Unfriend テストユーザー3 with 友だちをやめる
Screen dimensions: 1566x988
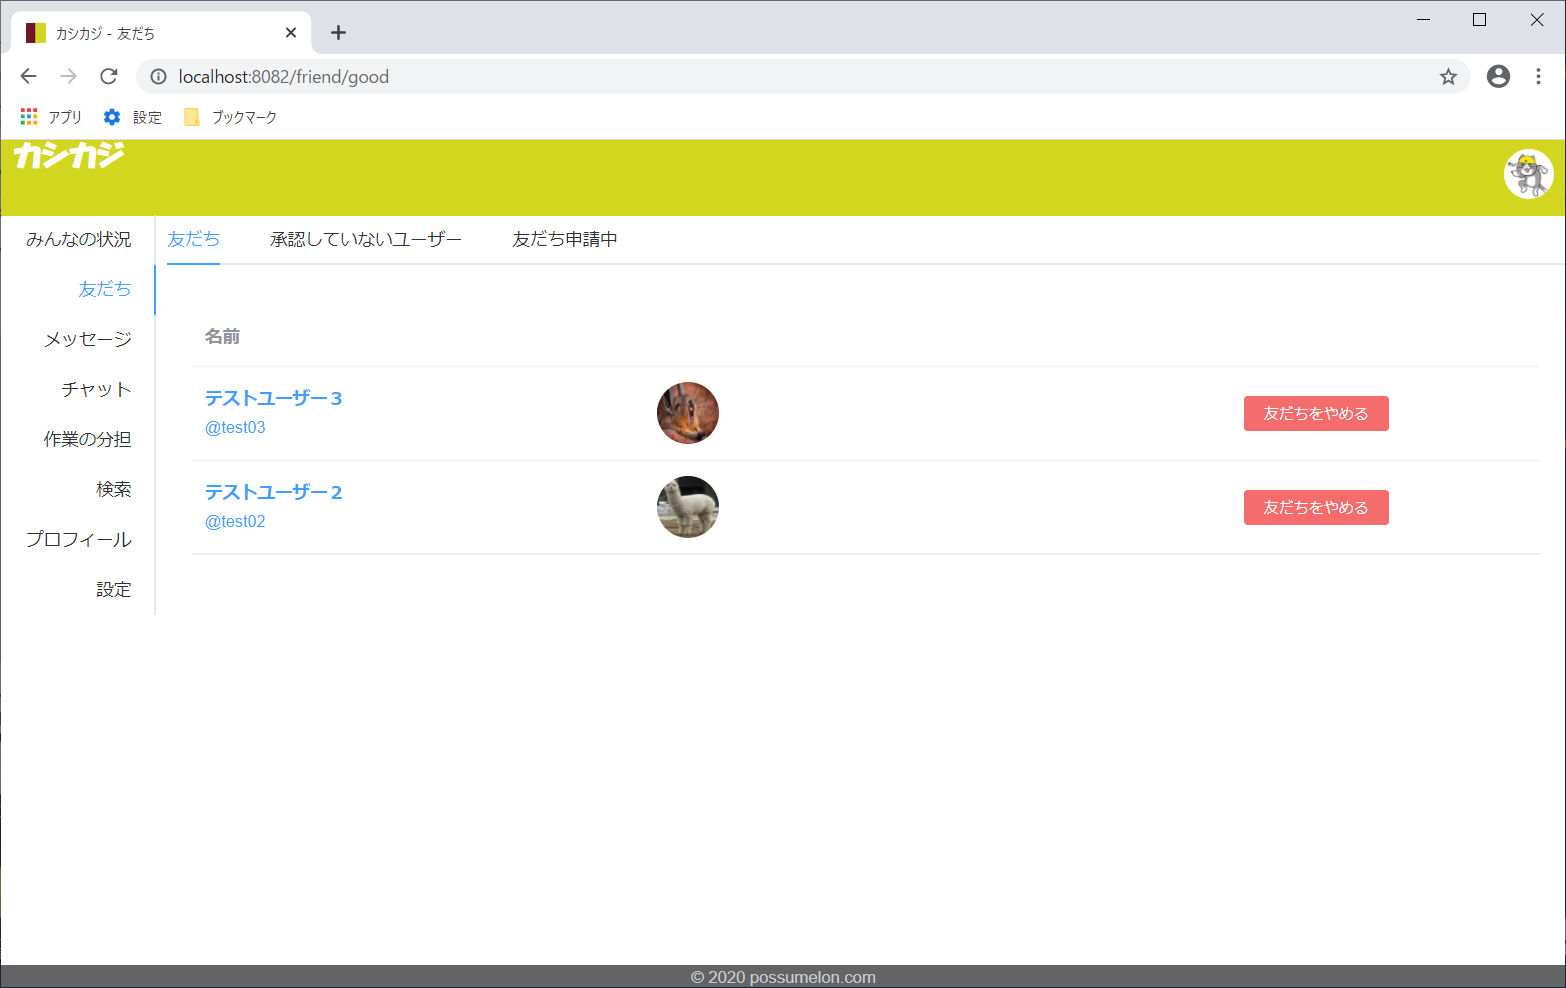(x=1316, y=413)
